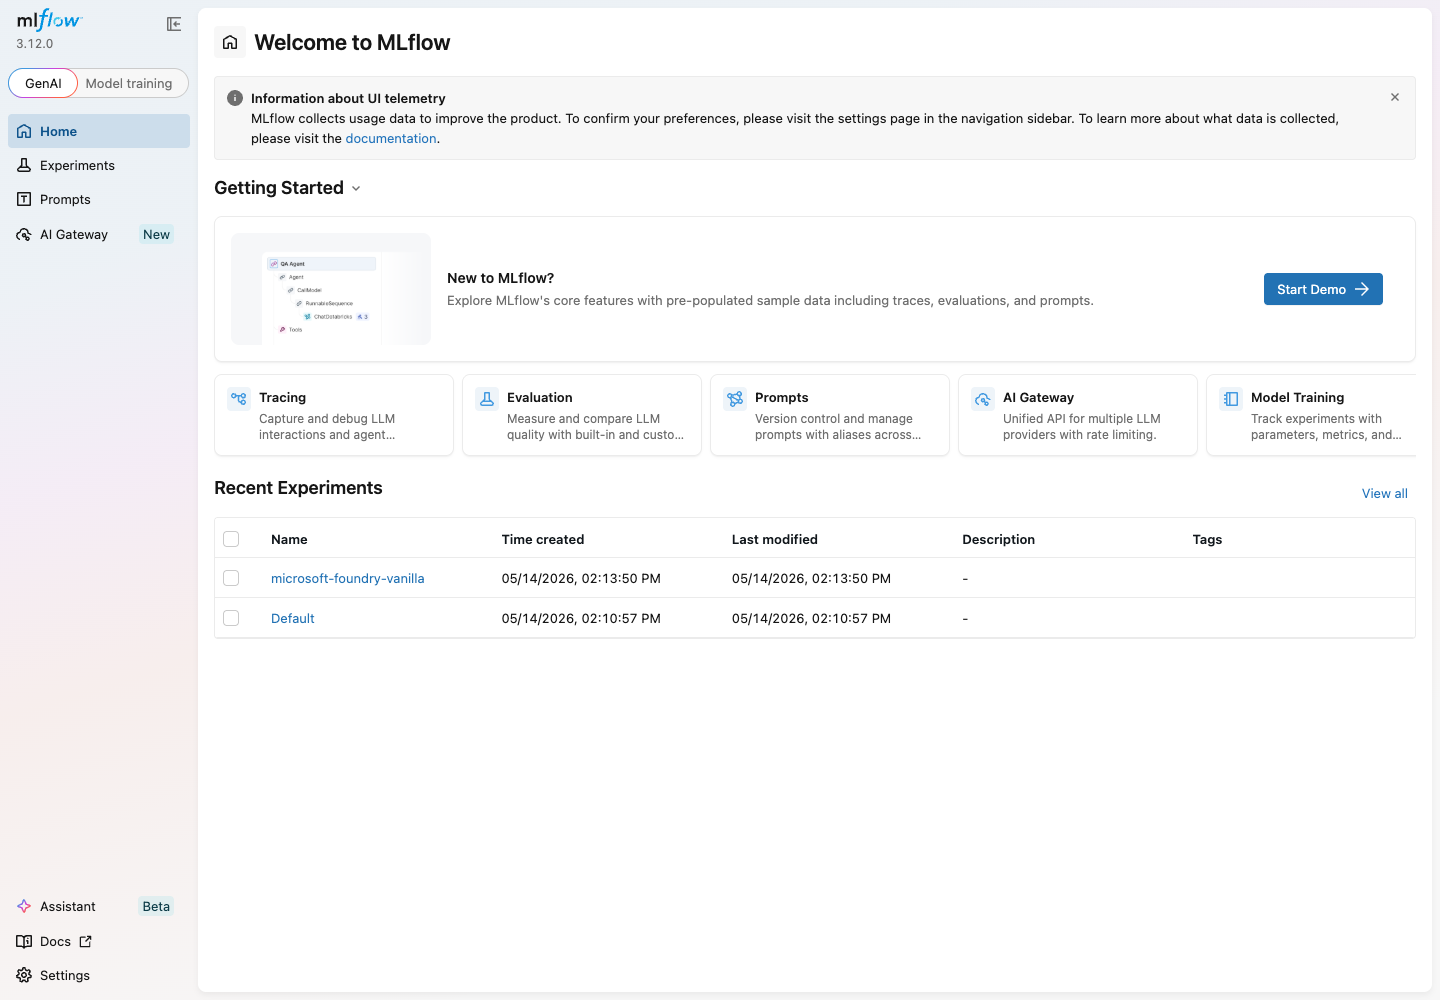The height and width of the screenshot is (1000, 1440).
Task: Click the Prompts card icon
Action: click(735, 399)
